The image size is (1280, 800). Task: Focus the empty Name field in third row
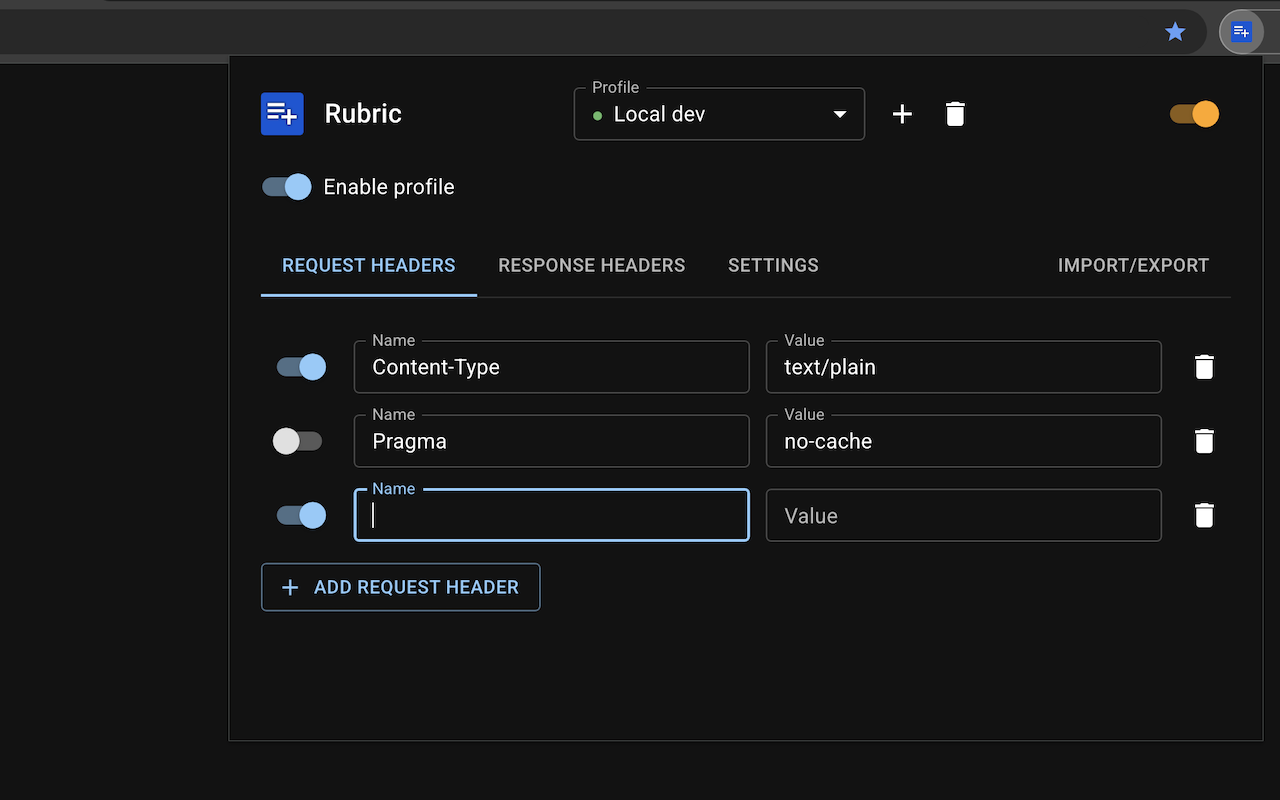click(551, 515)
